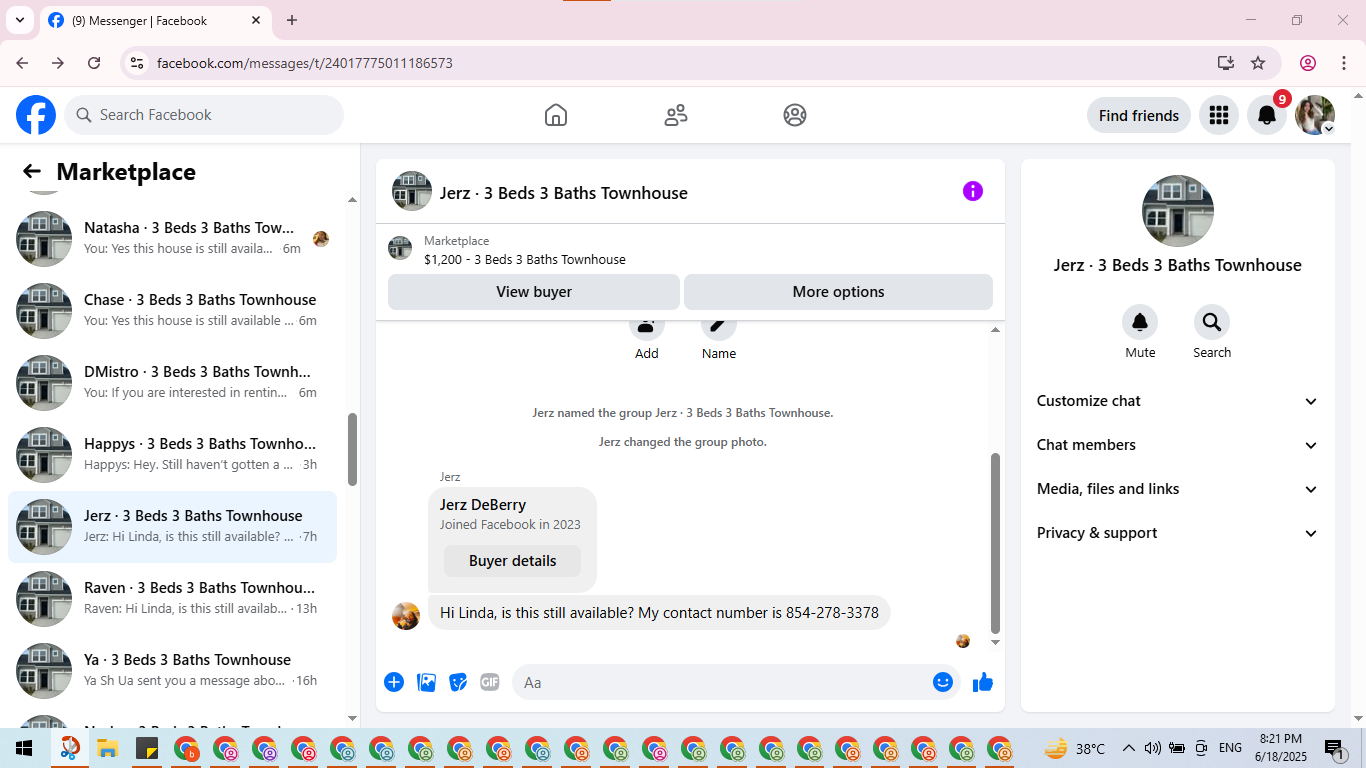The height and width of the screenshot is (768, 1366).
Task: Click the Facebook logo icon
Action: (36, 115)
